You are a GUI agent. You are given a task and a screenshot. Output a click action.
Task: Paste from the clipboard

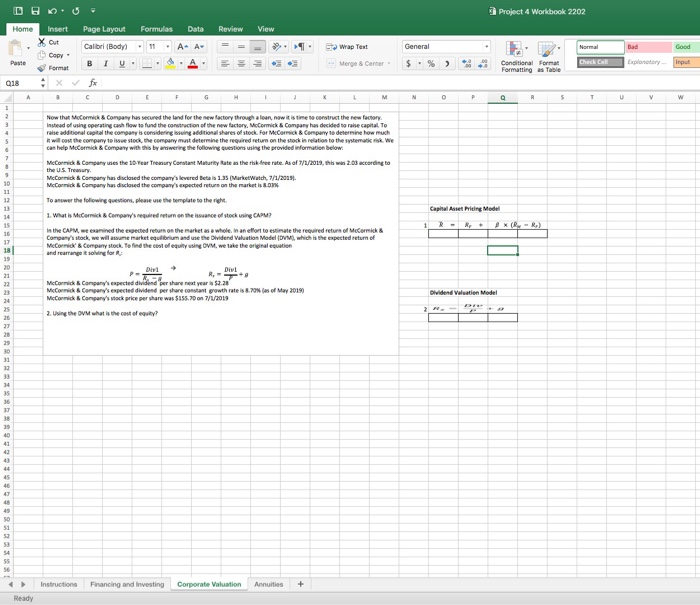click(17, 52)
